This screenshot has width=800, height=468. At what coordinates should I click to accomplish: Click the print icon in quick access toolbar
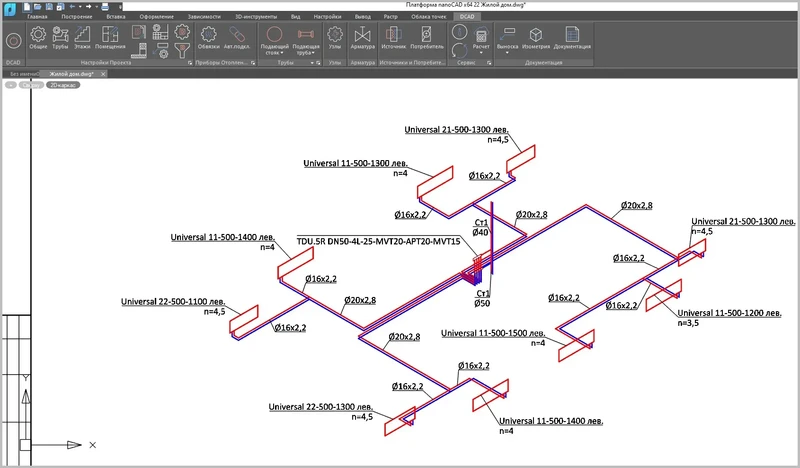[106, 6]
